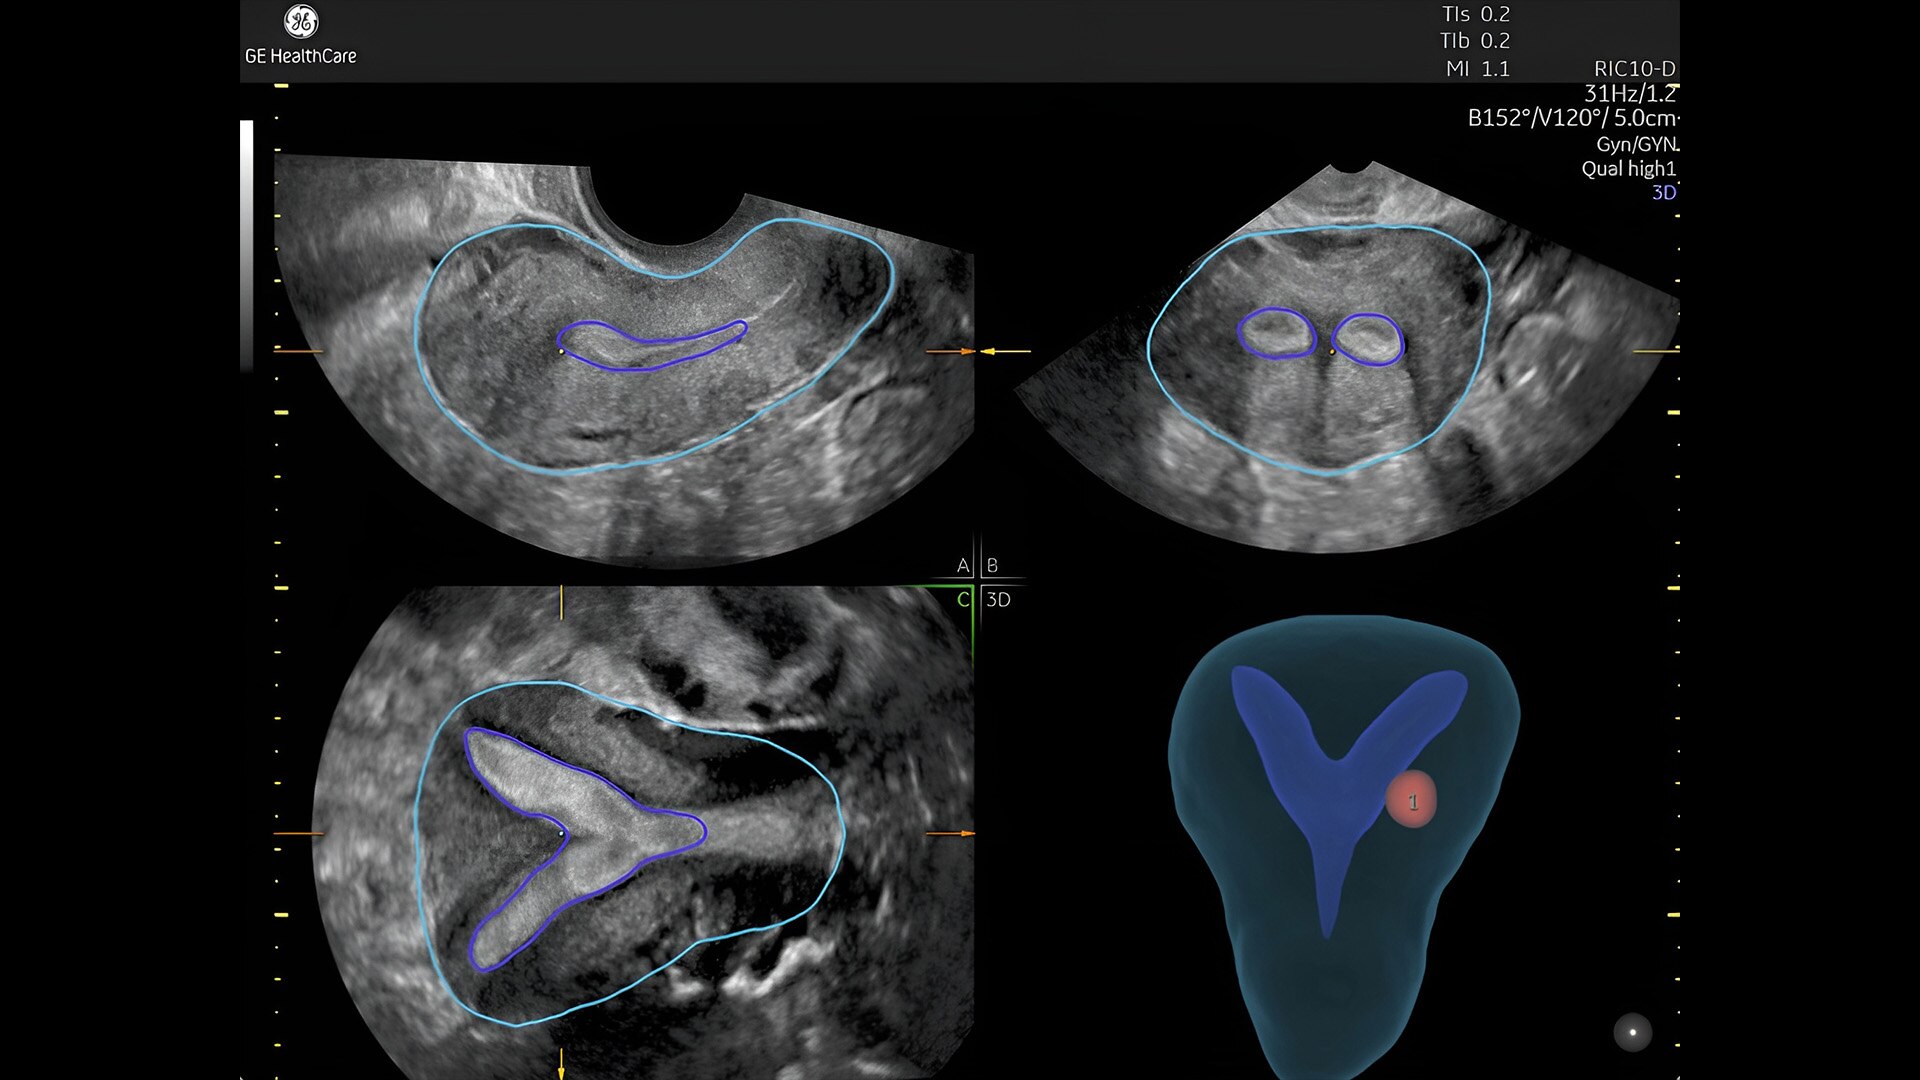Image resolution: width=1920 pixels, height=1080 pixels.
Task: Click the yellow reference dot in plane A
Action: coord(561,352)
